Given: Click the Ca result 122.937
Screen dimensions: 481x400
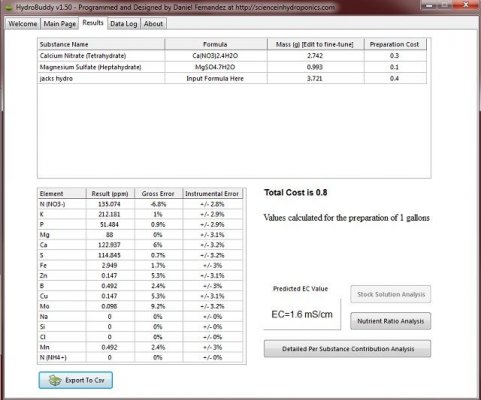Looking at the screenshot, I should (110, 245).
